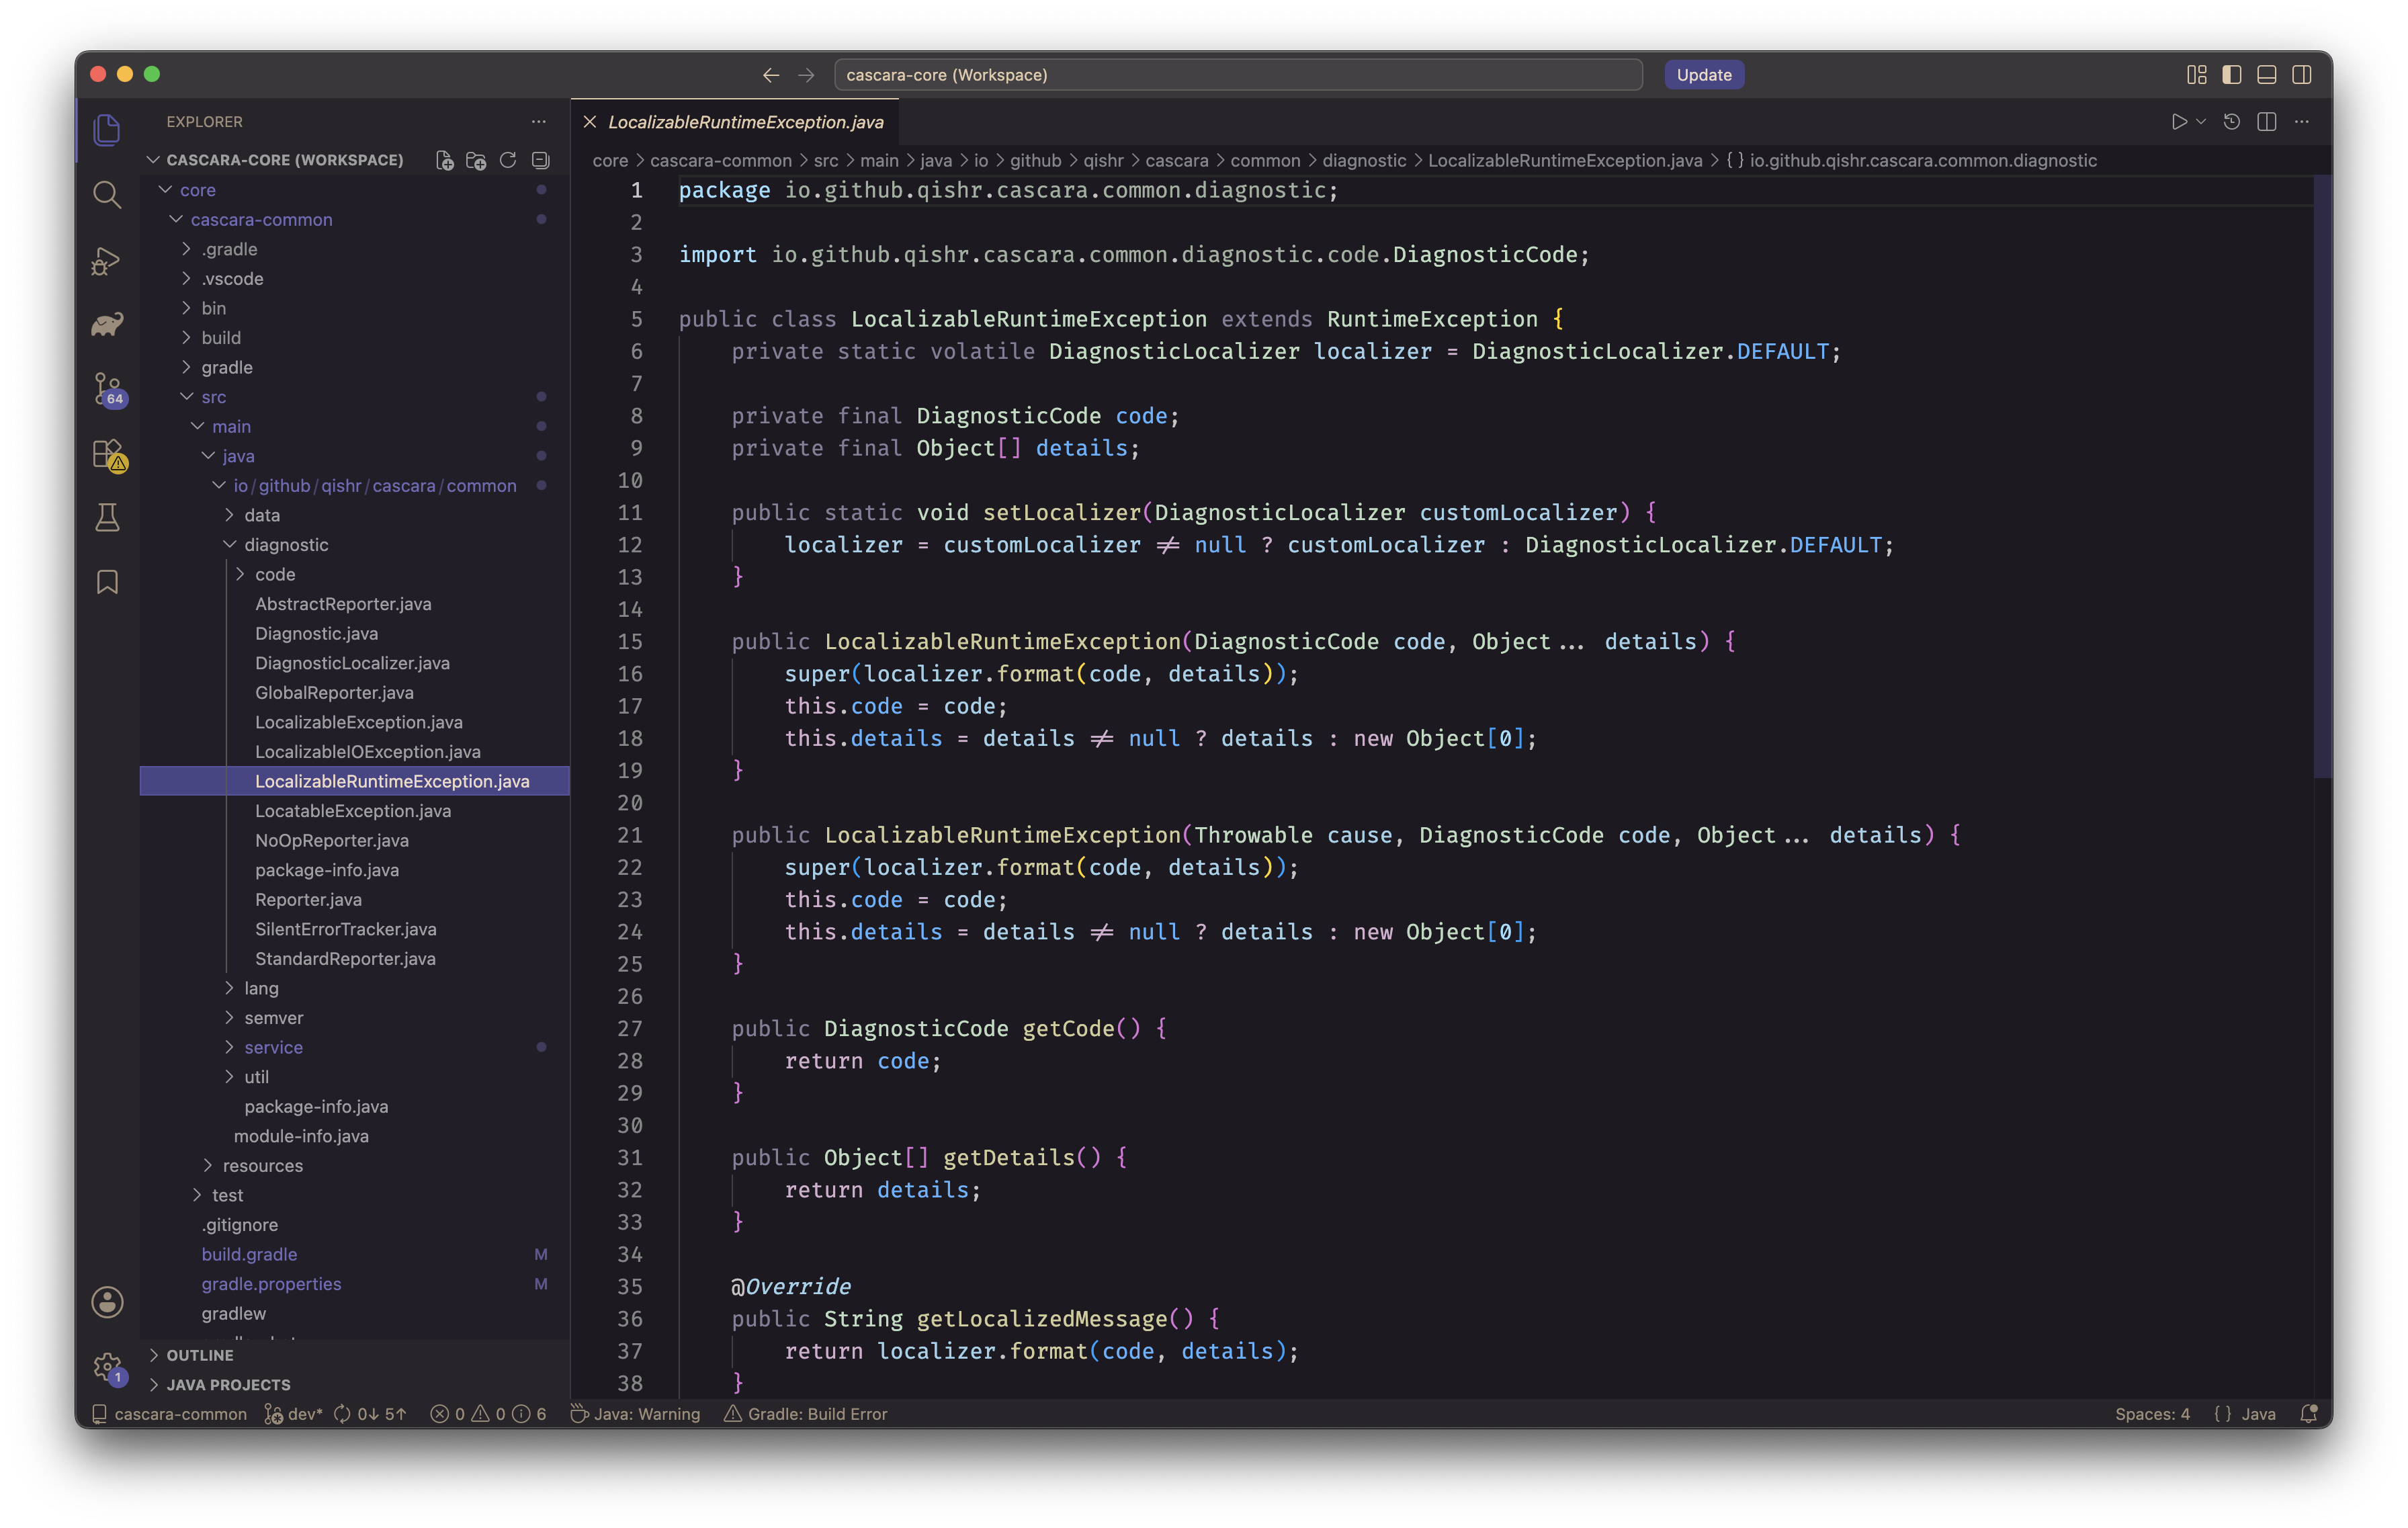Open editor more actions menu

[x=2301, y=121]
